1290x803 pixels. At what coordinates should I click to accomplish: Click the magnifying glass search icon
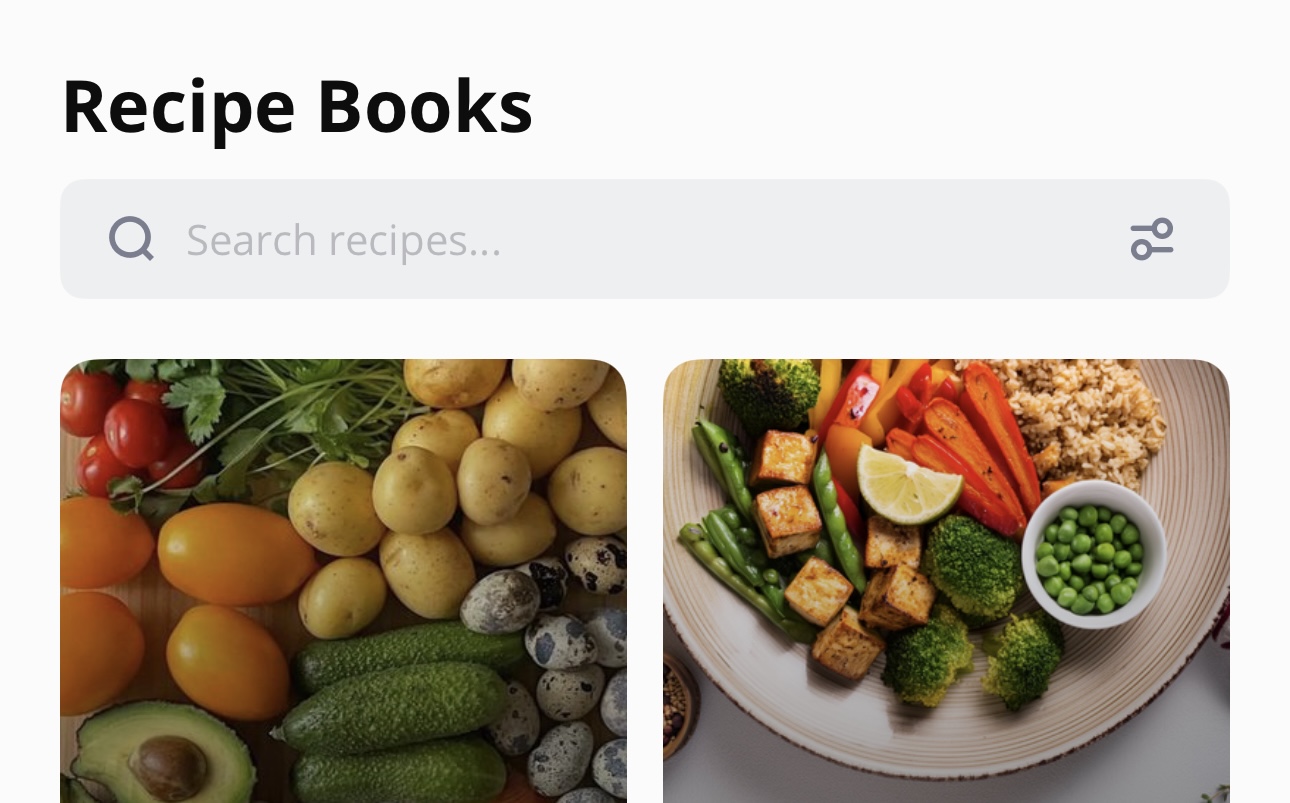(x=131, y=239)
